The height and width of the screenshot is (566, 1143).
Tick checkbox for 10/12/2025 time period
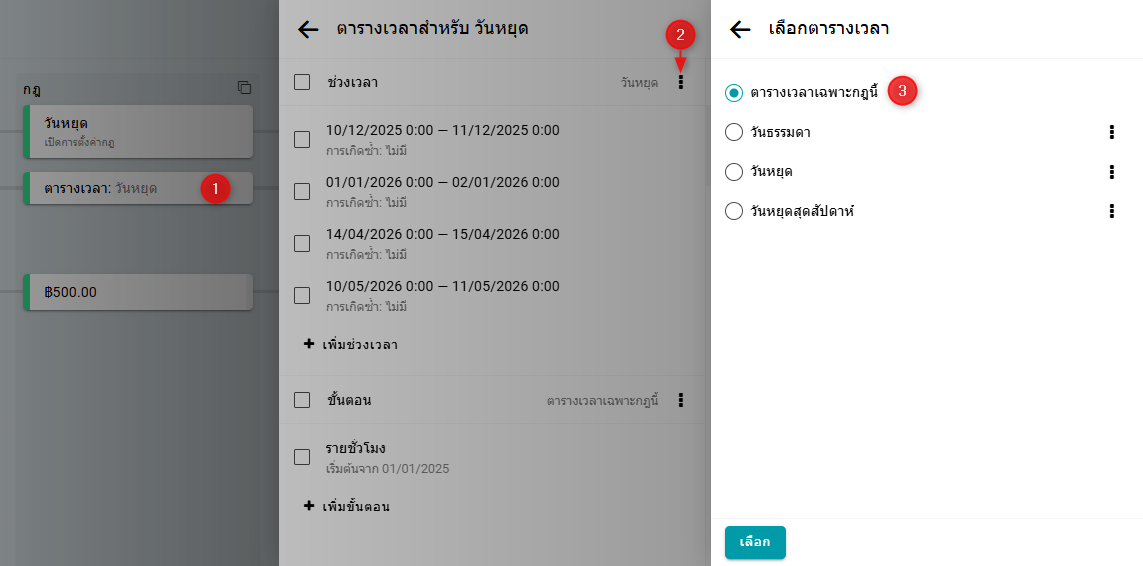pyautogui.click(x=302, y=139)
